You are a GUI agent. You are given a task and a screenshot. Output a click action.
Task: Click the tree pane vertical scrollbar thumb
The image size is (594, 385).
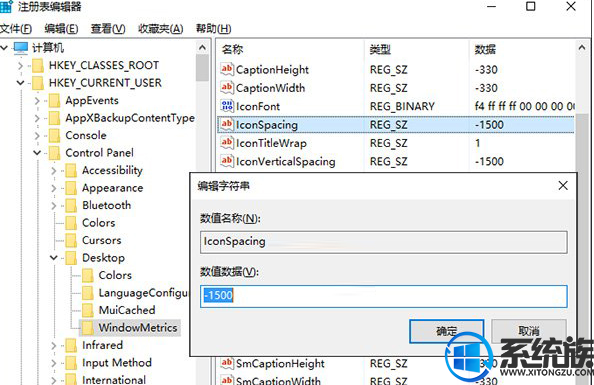202,68
